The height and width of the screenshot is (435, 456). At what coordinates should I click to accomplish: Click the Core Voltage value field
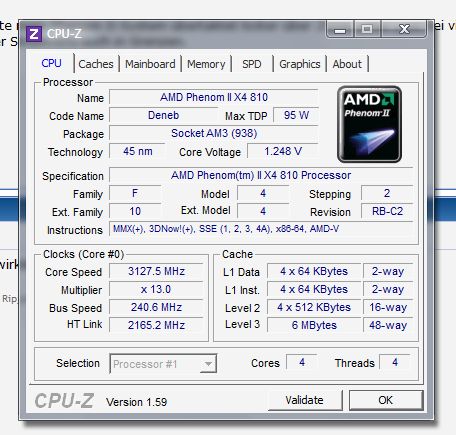click(x=283, y=151)
